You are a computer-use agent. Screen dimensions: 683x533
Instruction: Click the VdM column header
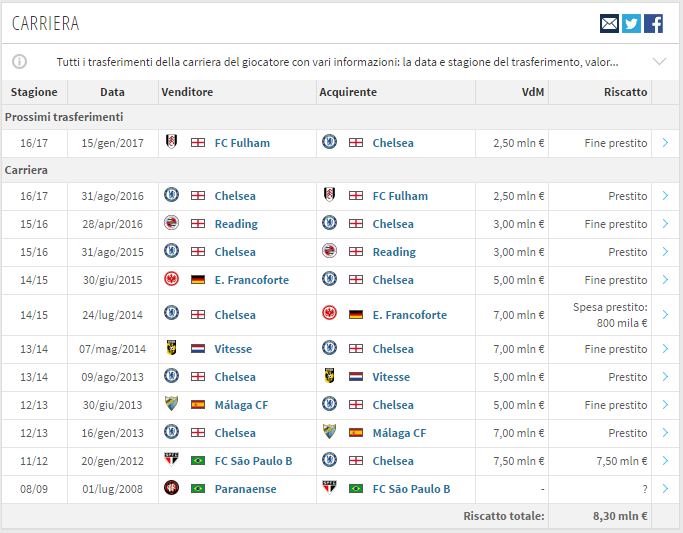click(x=532, y=92)
